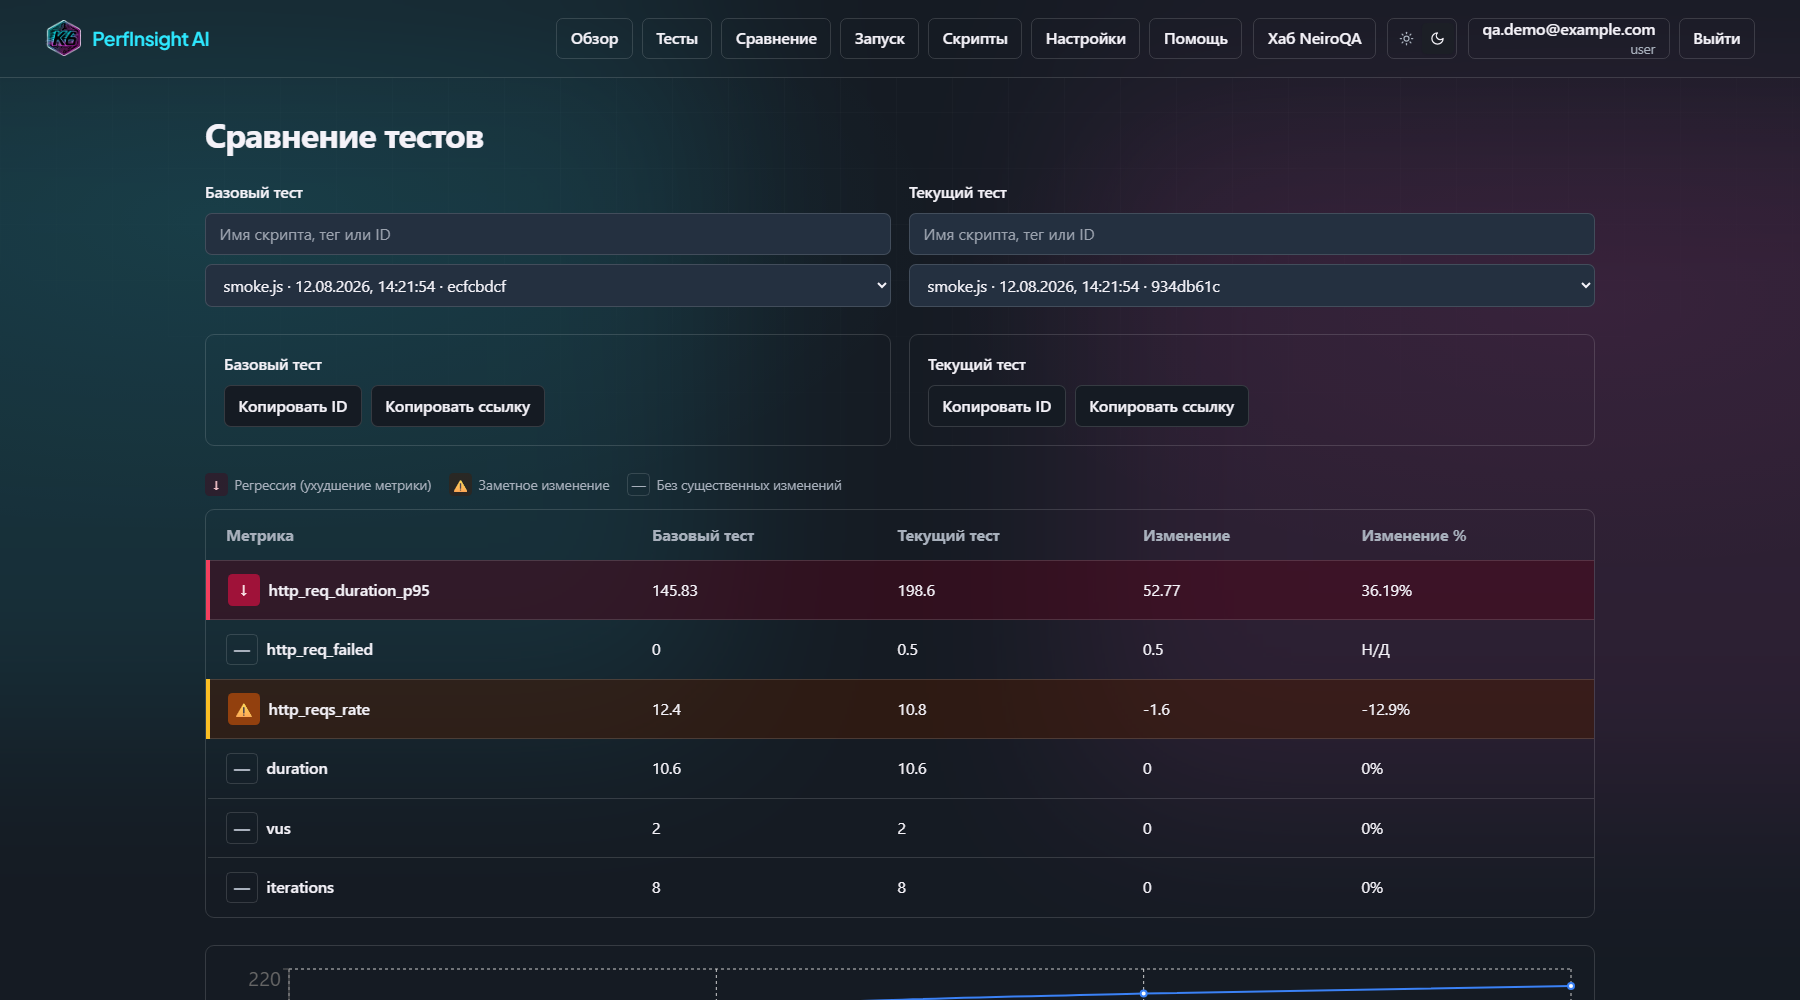Expand the base test dropdown showing ecfcbdcf
The image size is (1800, 1000).
click(x=548, y=286)
